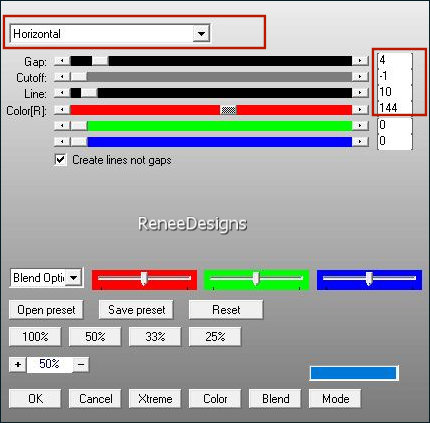Viewport: 430px width, 423px height.
Task: Click the plus zoom icon
Action: 18,364
